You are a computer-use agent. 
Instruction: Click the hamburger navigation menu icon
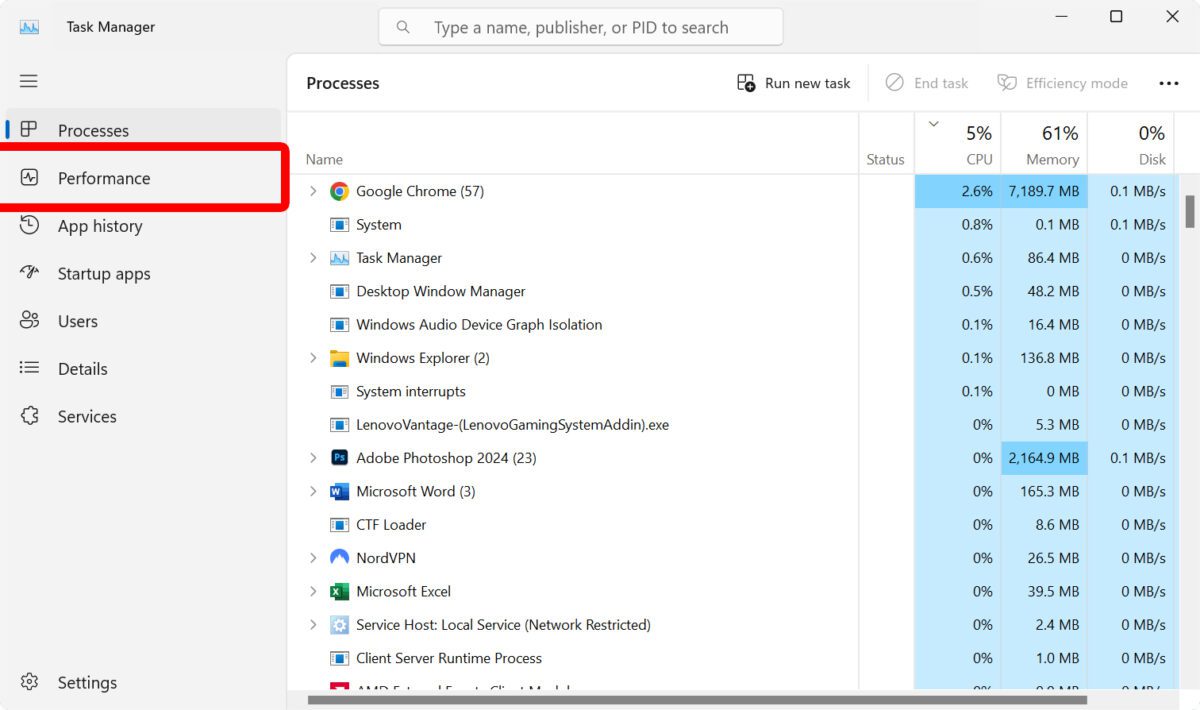point(29,81)
